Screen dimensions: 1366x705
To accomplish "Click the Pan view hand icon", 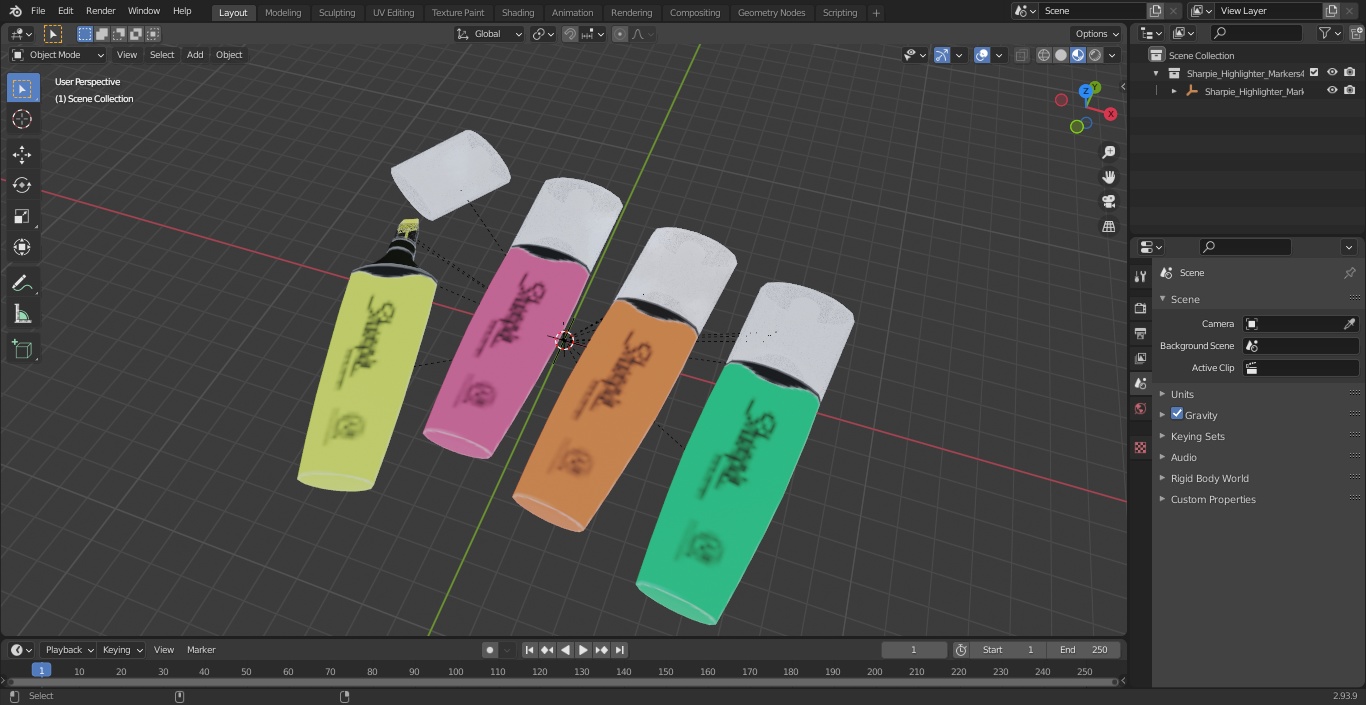I will pyautogui.click(x=1108, y=177).
